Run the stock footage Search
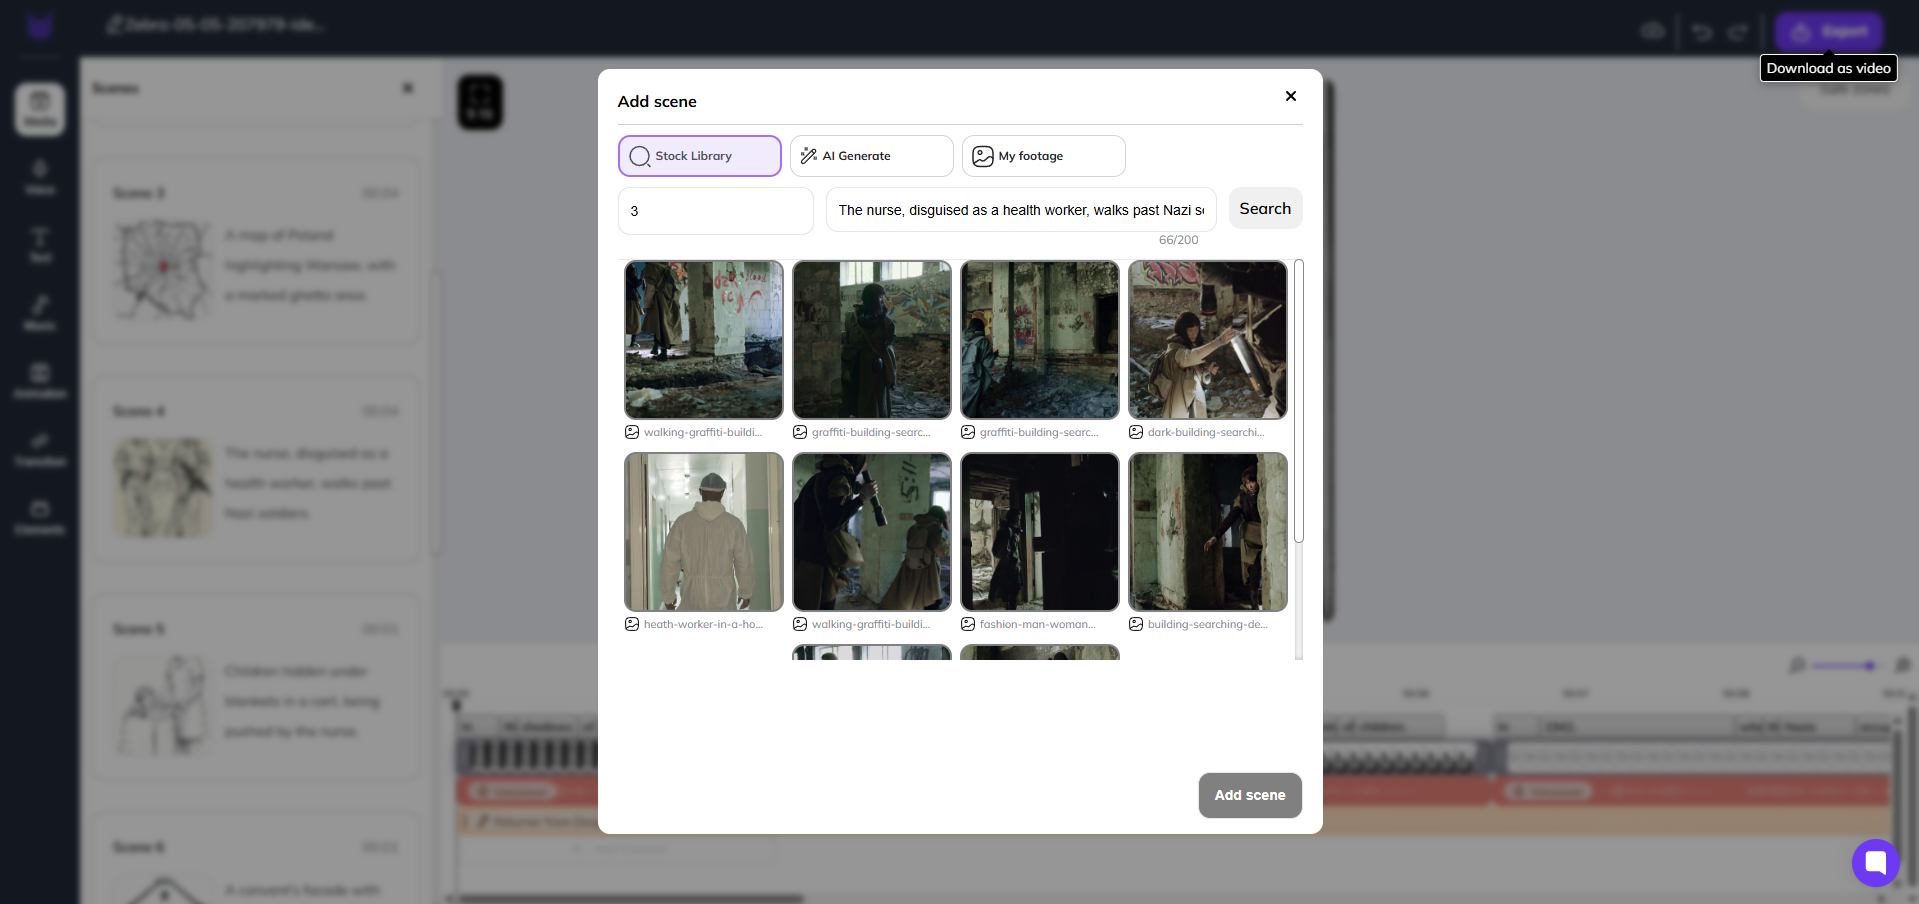 pyautogui.click(x=1265, y=208)
